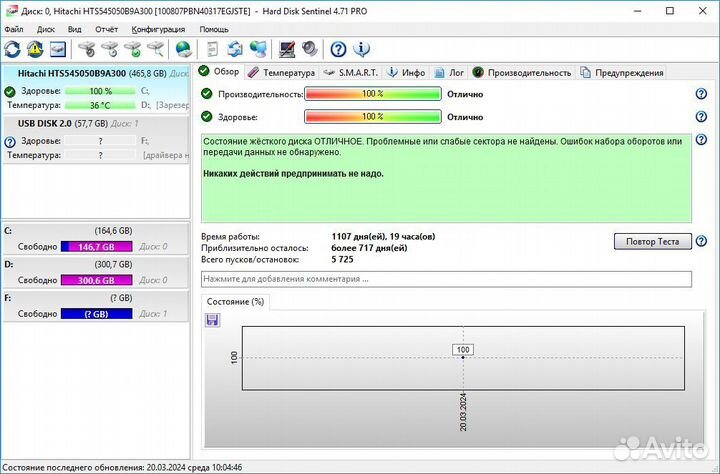This screenshot has height=474, width=720.
Task: Open Help via blue question toolbar icon
Action: coord(338,49)
